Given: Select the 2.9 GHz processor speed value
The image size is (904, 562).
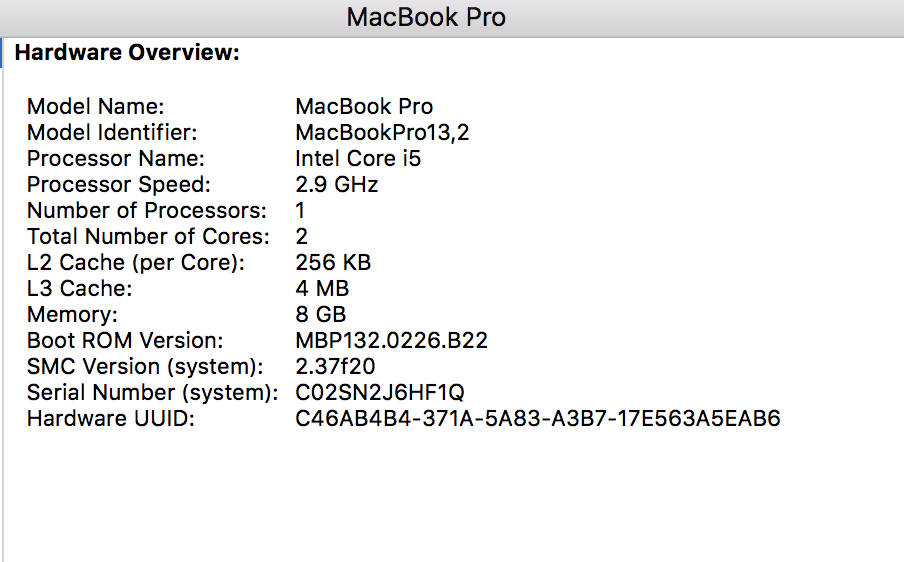Looking at the screenshot, I should point(337,184).
